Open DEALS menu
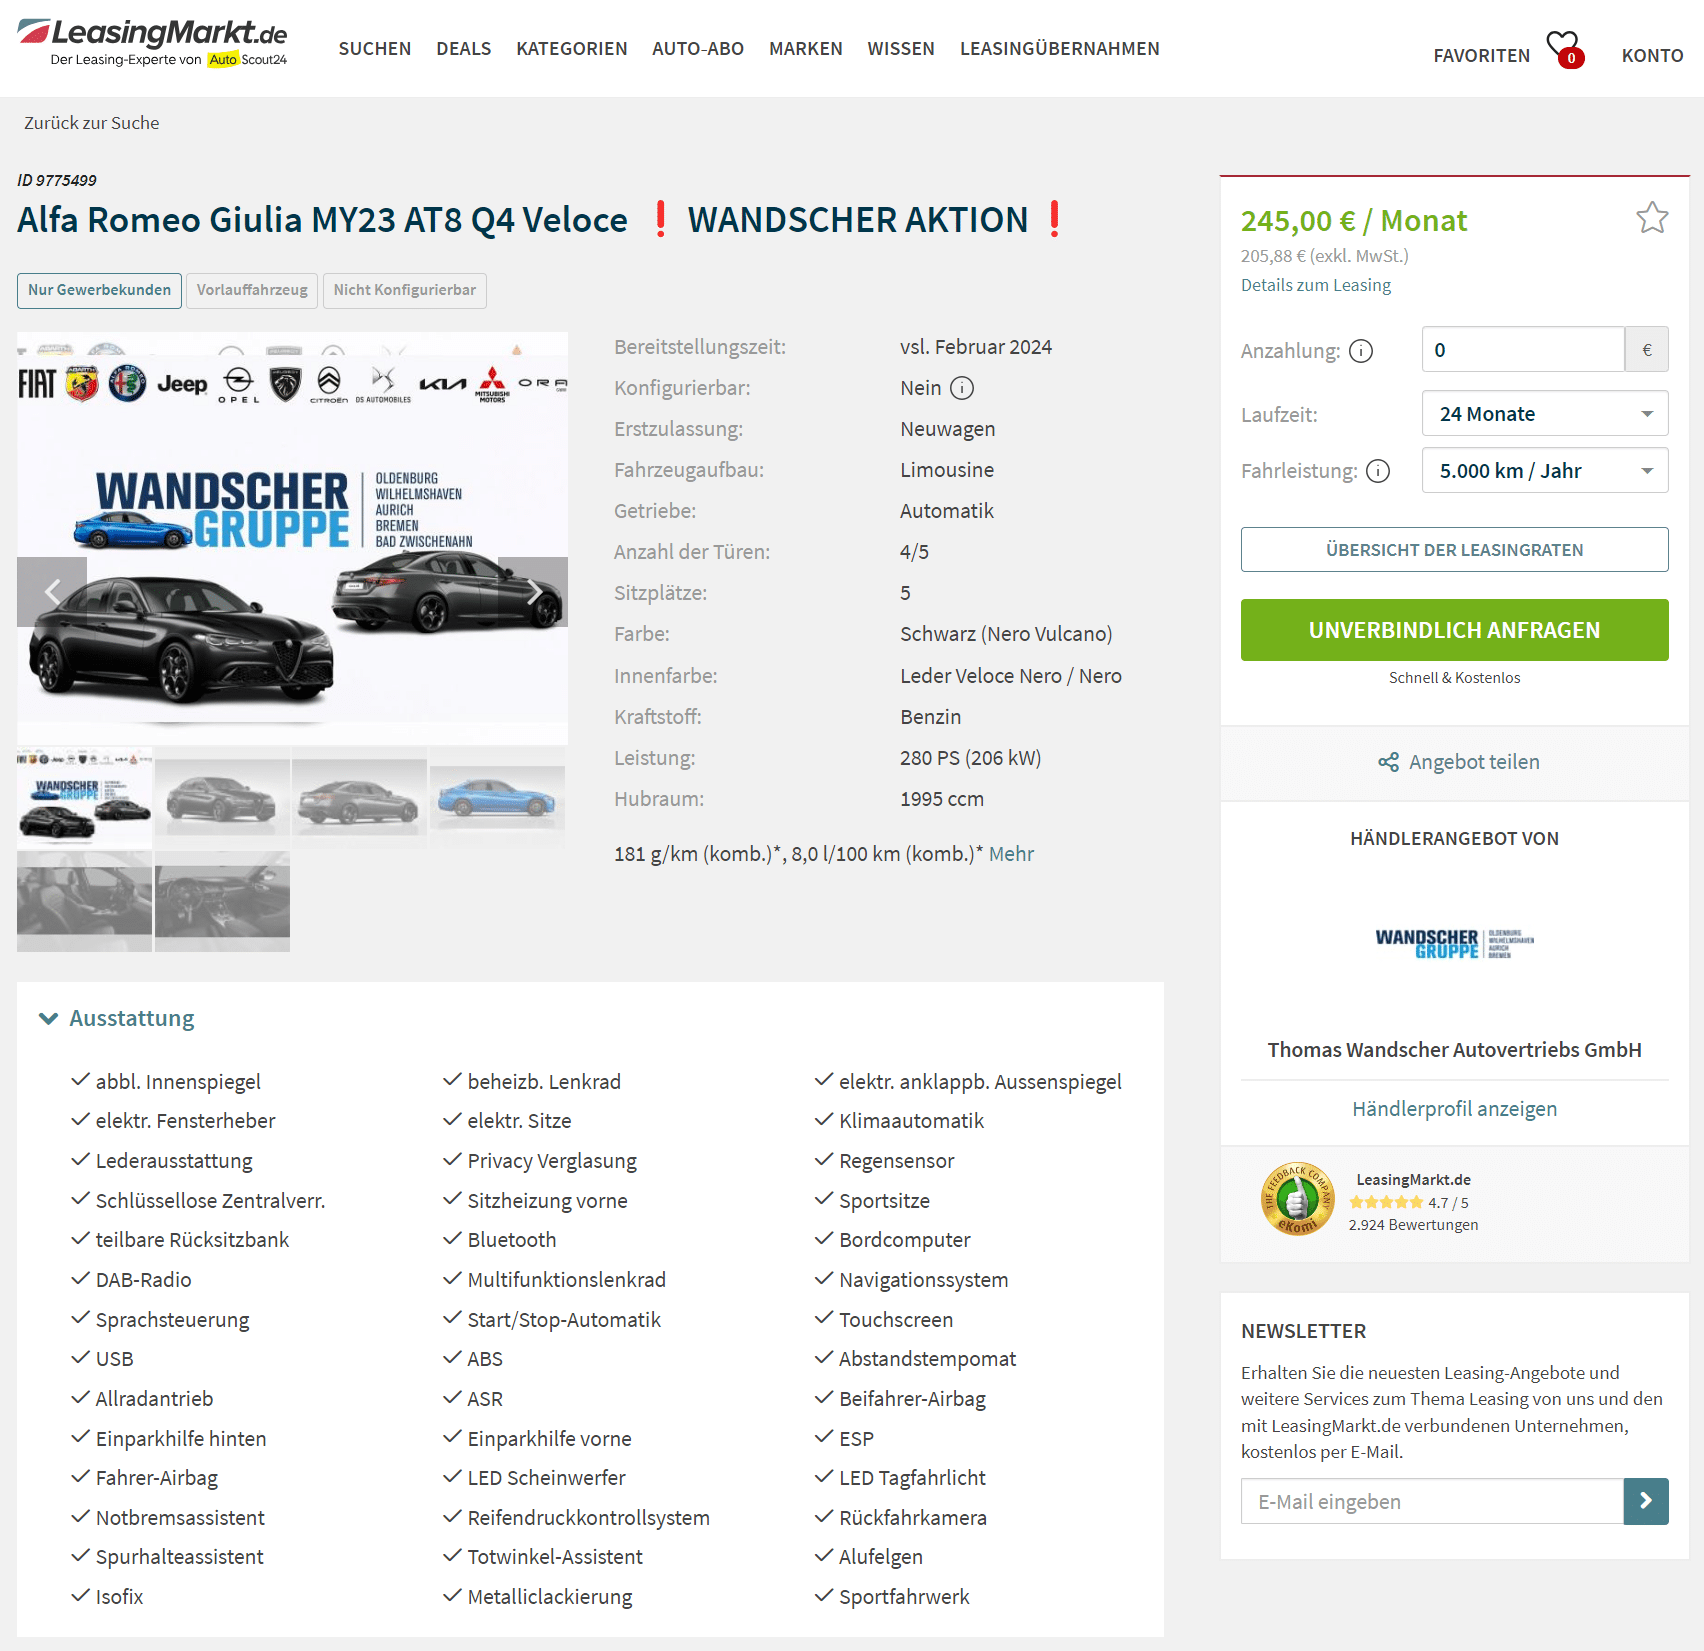Image resolution: width=1704 pixels, height=1651 pixels. click(x=464, y=49)
